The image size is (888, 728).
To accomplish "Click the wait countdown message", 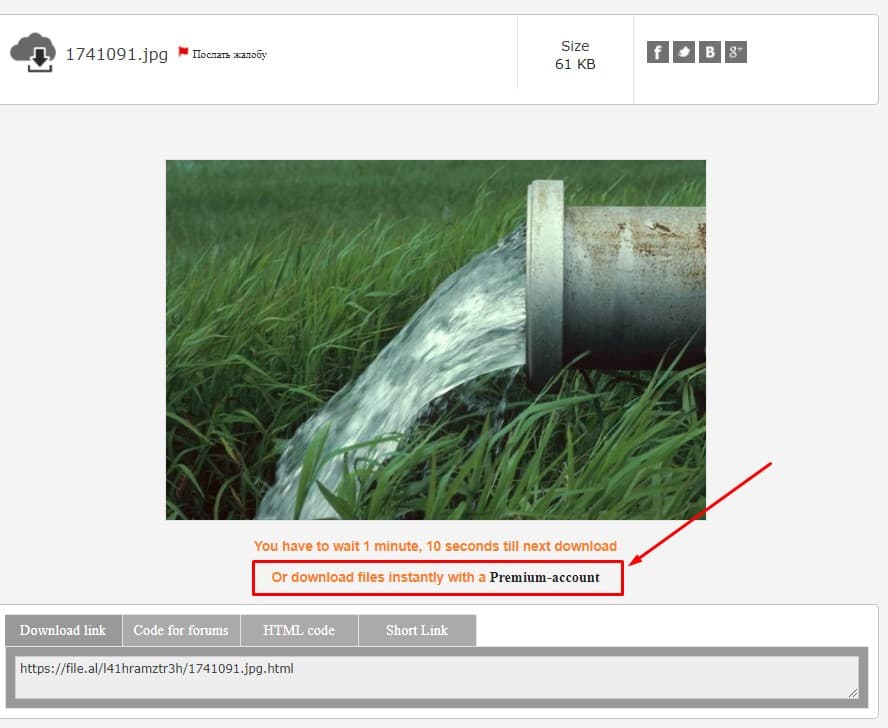I will pyautogui.click(x=435, y=546).
